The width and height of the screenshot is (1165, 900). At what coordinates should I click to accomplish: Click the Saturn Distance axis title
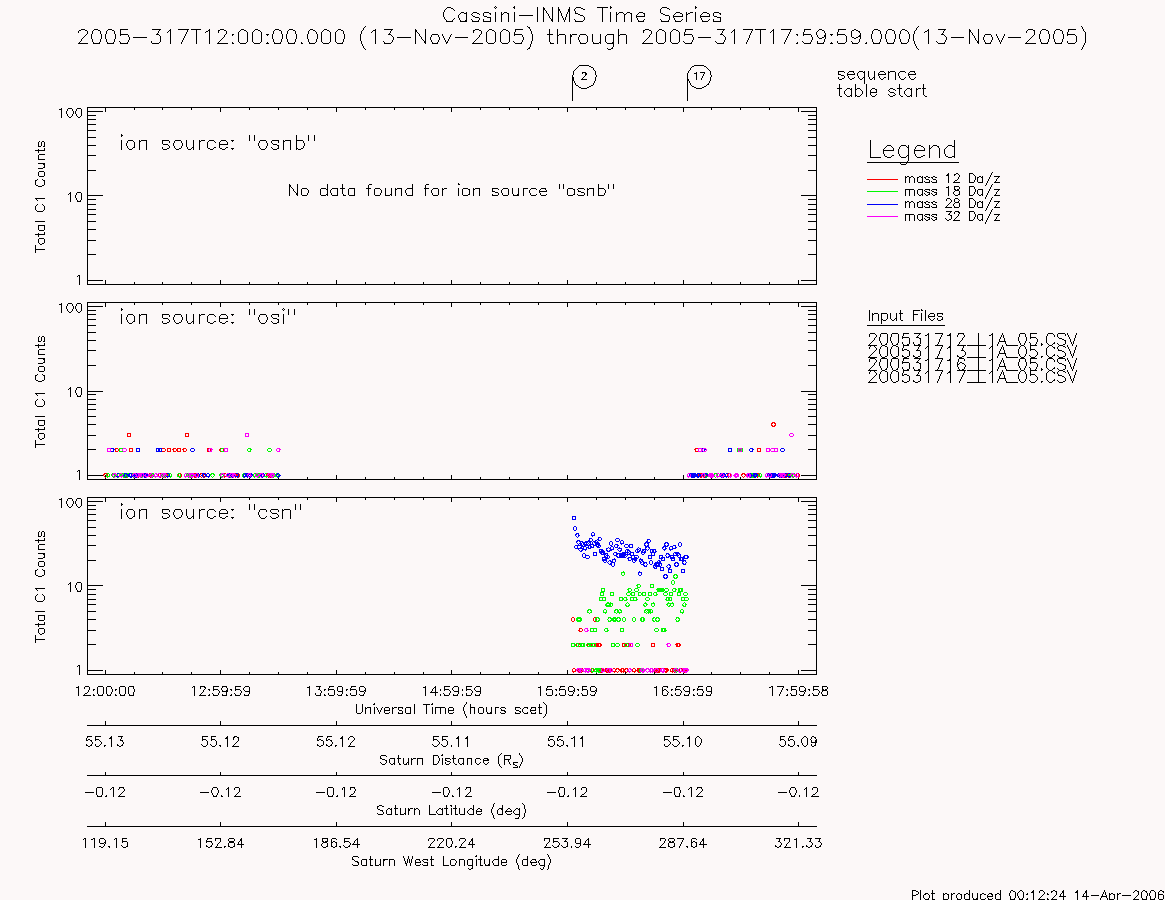pyautogui.click(x=451, y=760)
